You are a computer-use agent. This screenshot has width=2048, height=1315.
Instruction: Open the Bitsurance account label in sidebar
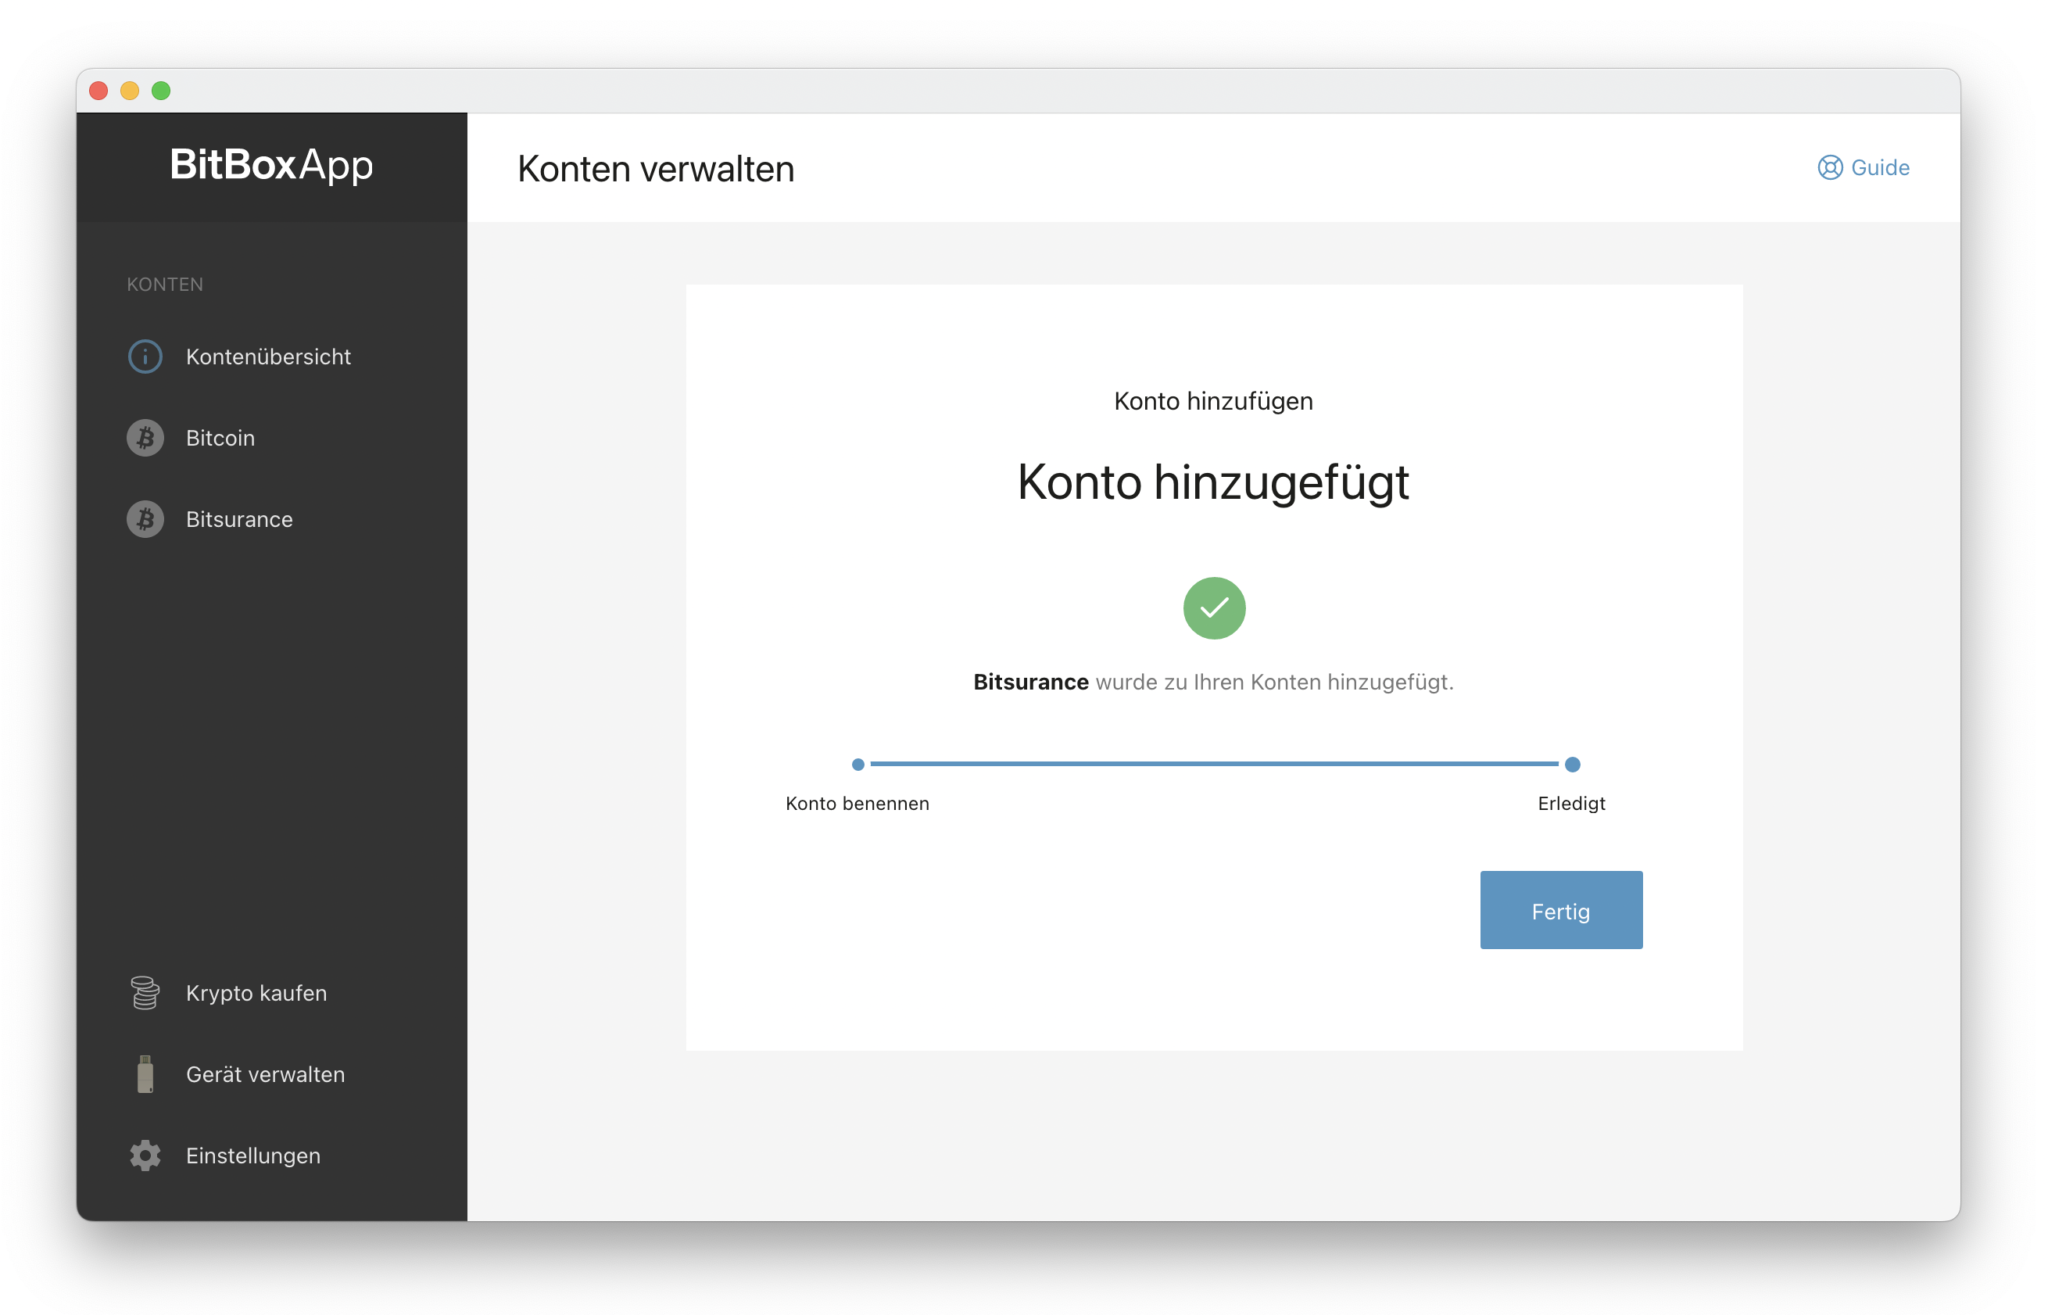click(x=239, y=519)
